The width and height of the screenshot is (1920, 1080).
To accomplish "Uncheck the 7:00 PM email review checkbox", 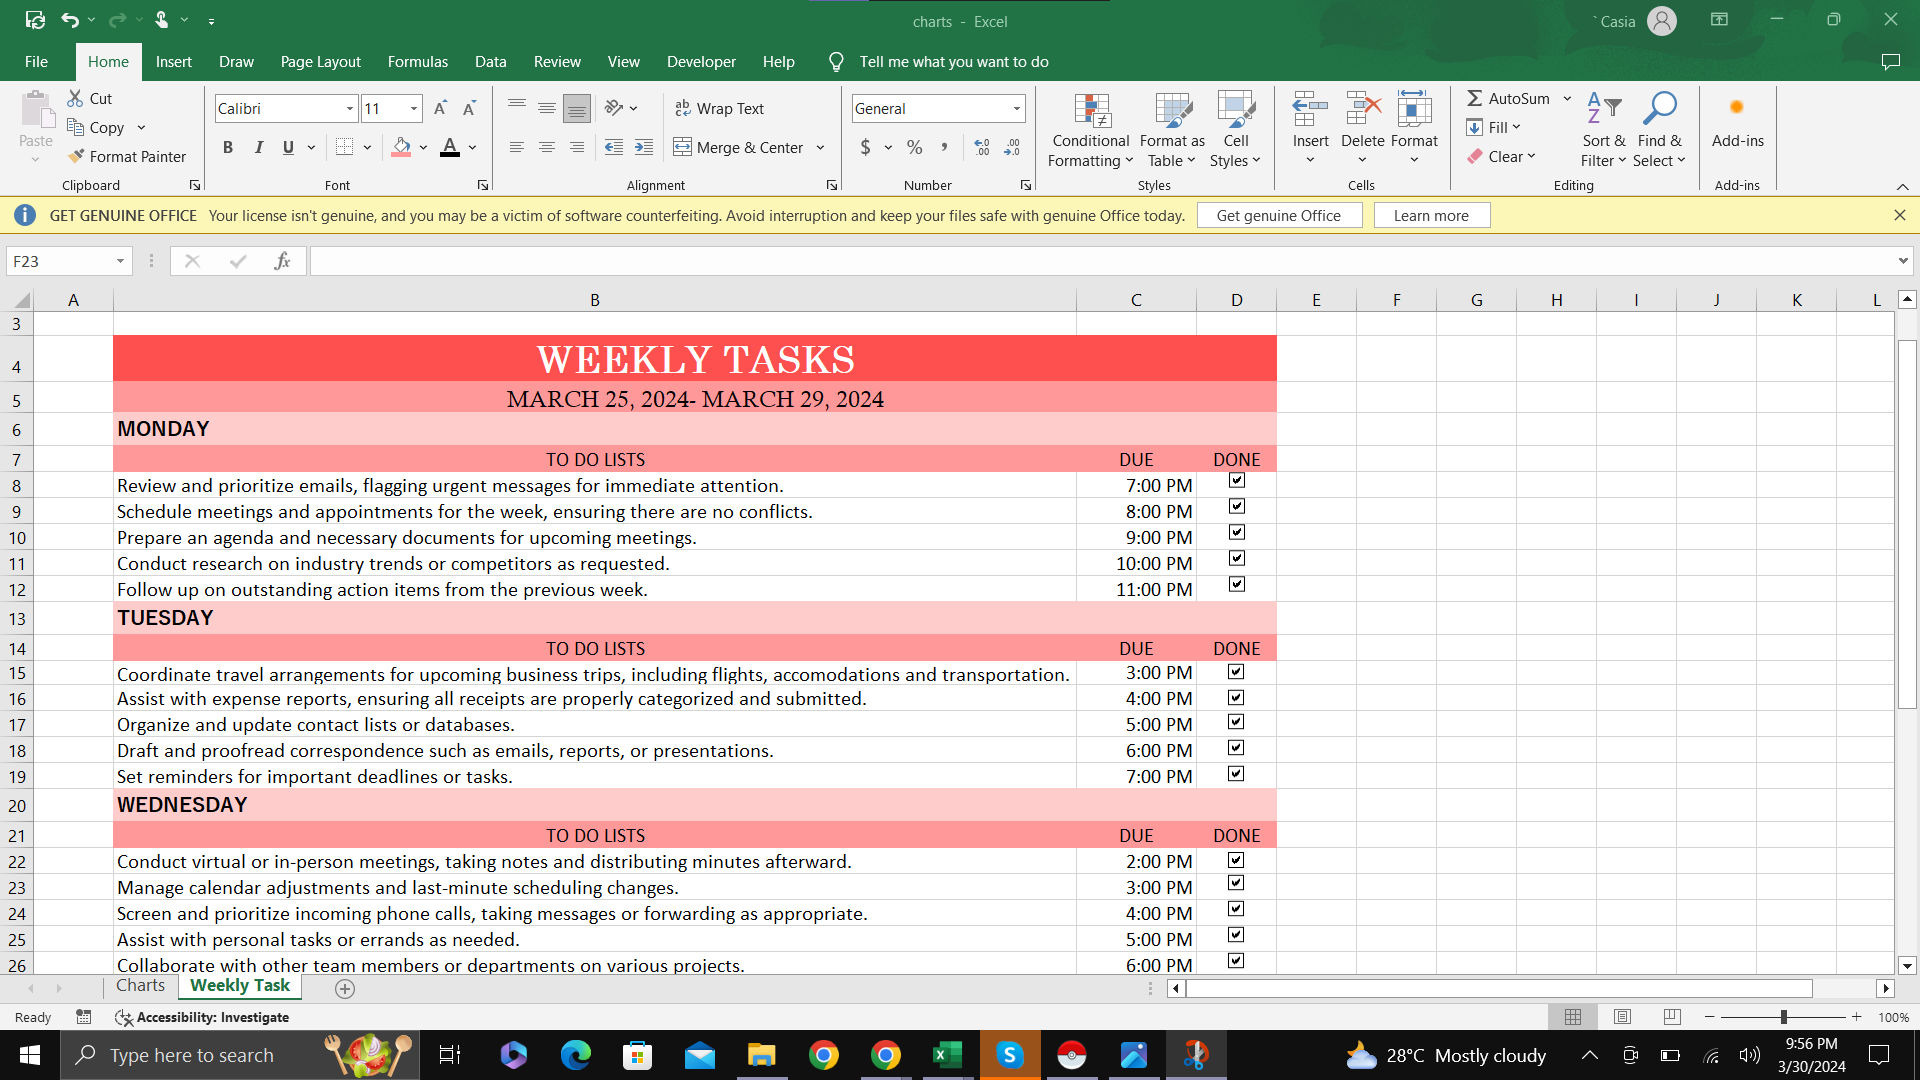I will (1237, 481).
